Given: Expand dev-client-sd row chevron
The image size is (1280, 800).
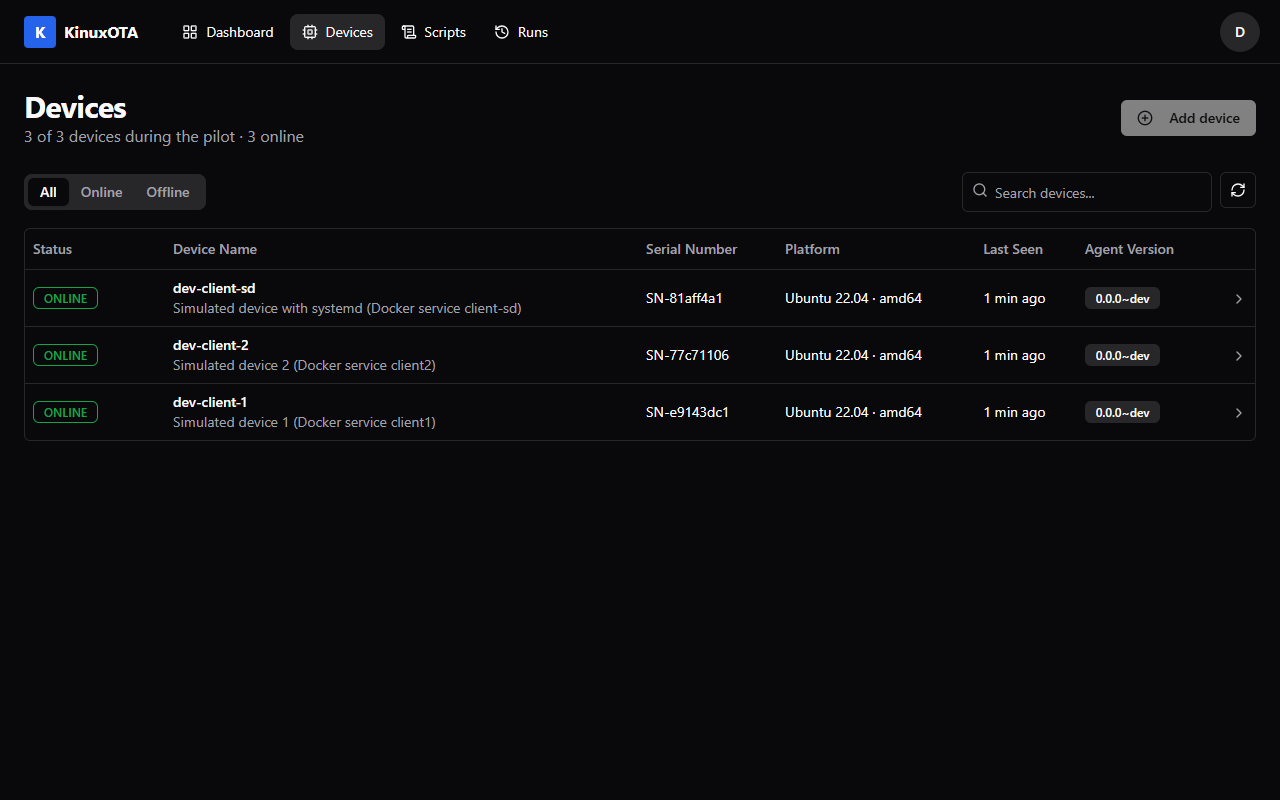Looking at the screenshot, I should click(x=1238, y=299).
